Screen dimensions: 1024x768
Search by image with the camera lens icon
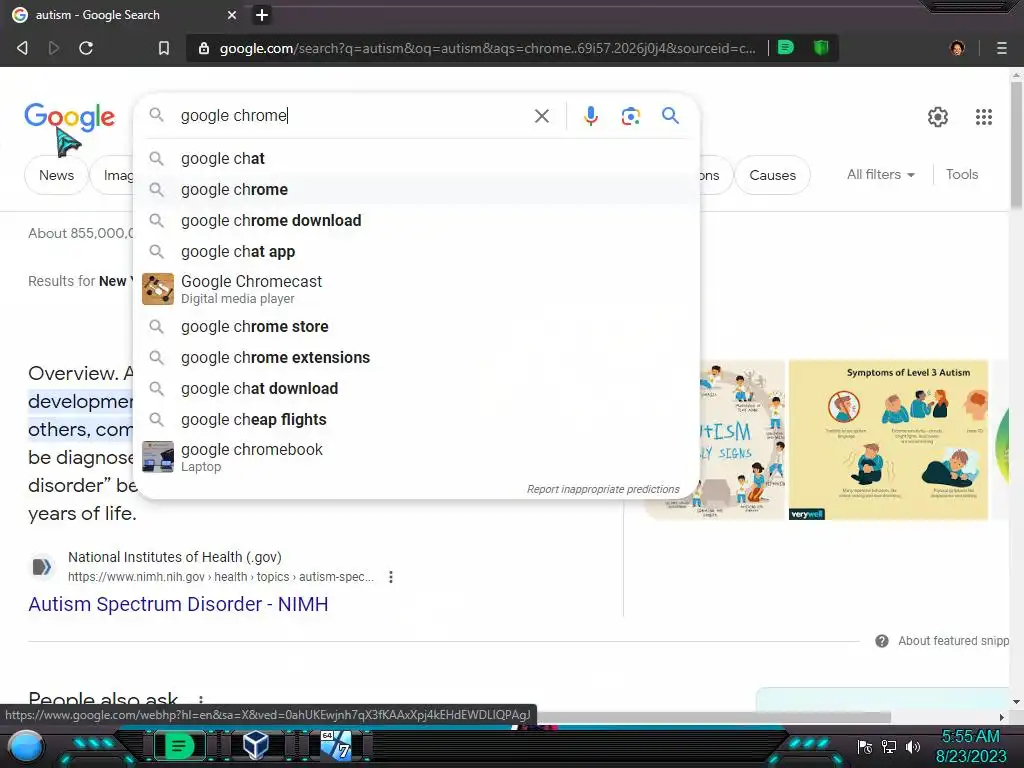pyautogui.click(x=630, y=116)
